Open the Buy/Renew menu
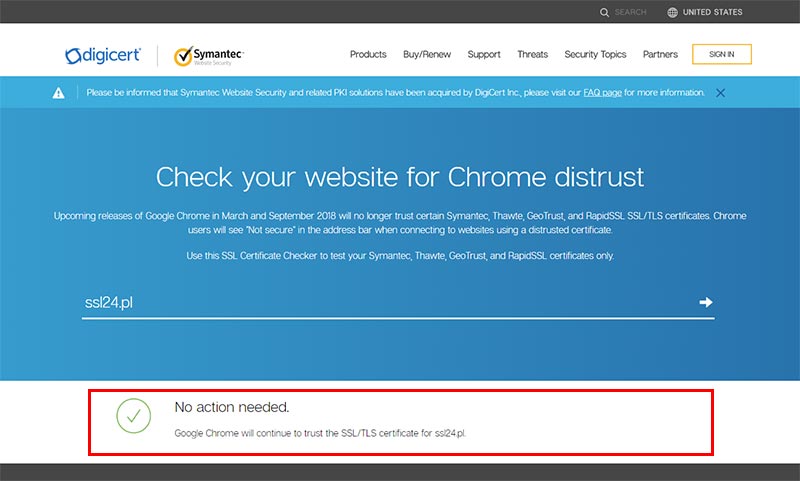 tap(427, 54)
